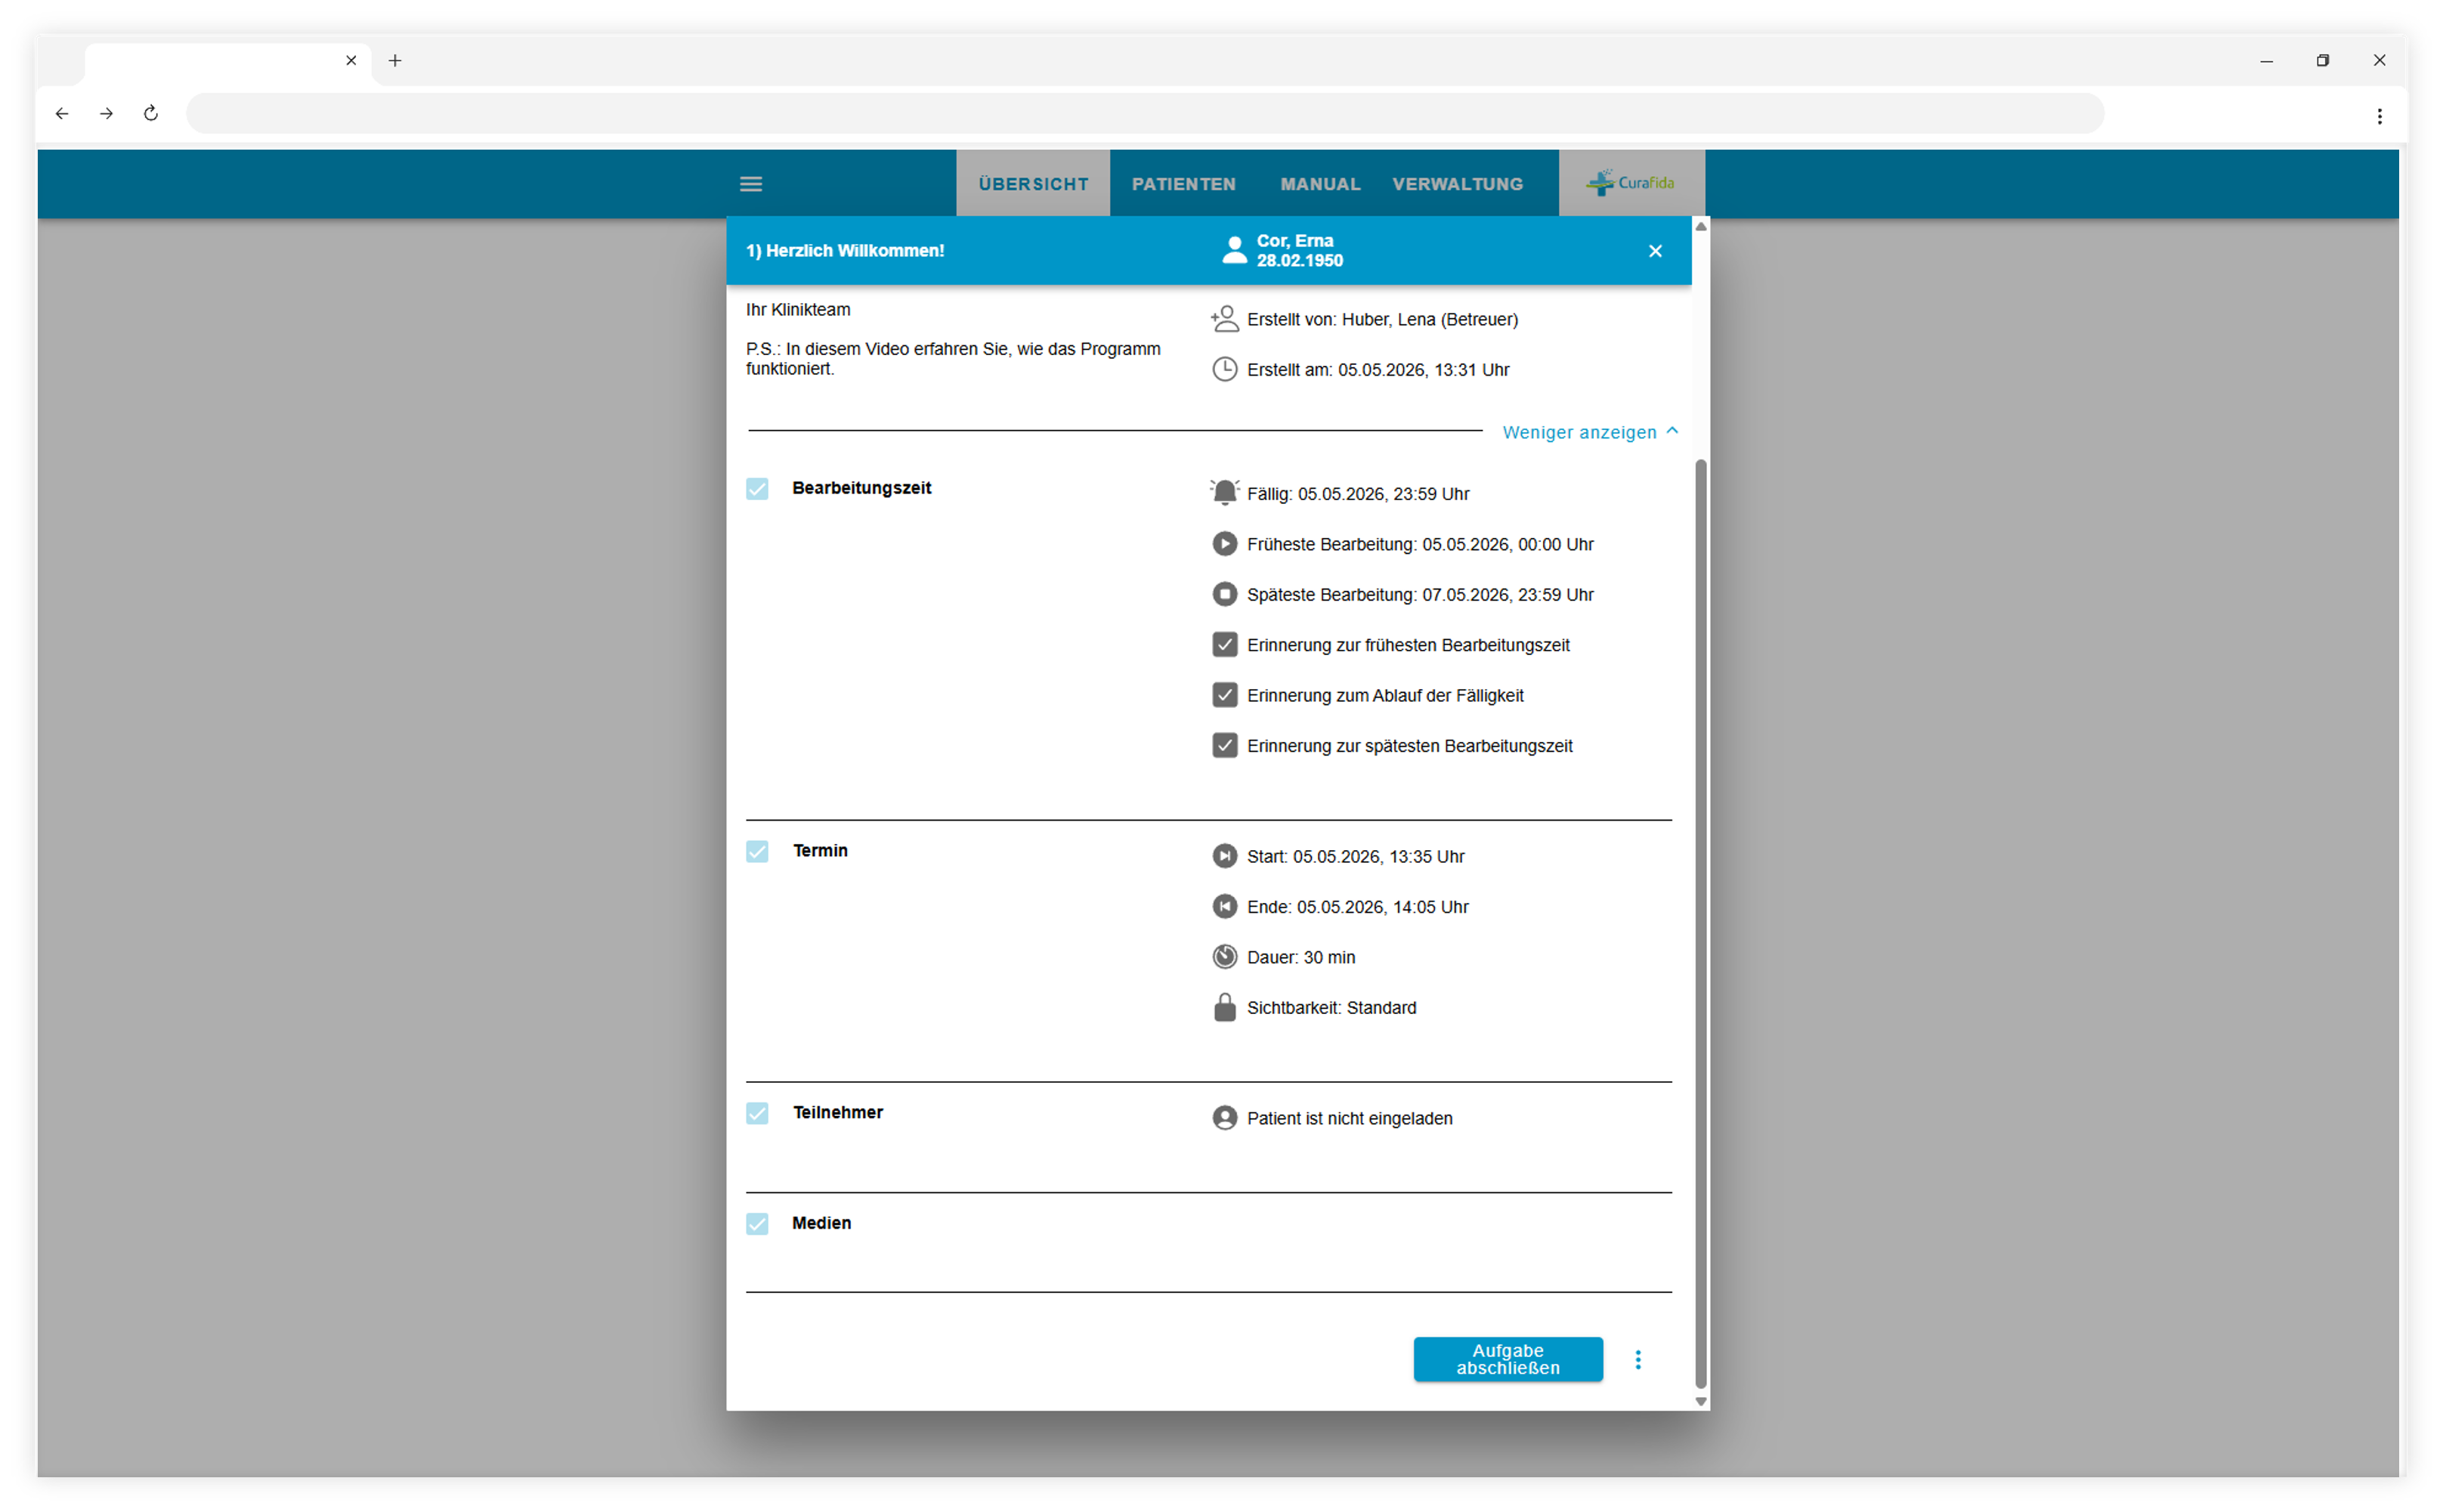Click the text Start: 05.05.2026, 13:35 Uhr

click(1355, 857)
